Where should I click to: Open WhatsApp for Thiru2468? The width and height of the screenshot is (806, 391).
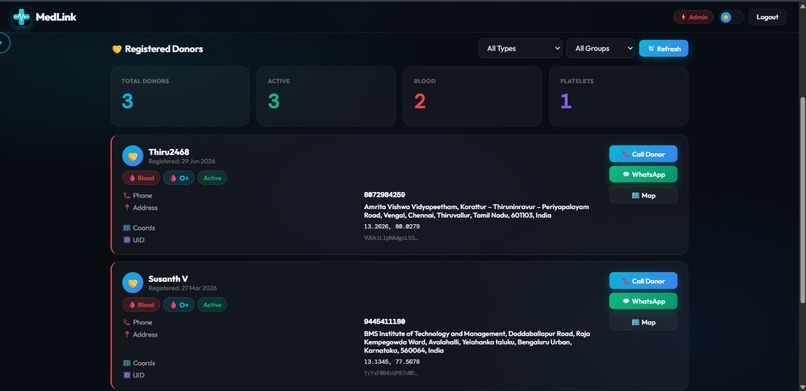643,175
